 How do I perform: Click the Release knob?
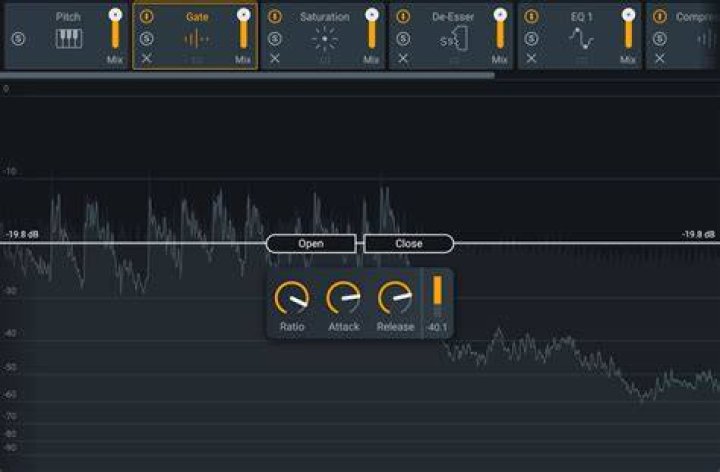coord(395,298)
